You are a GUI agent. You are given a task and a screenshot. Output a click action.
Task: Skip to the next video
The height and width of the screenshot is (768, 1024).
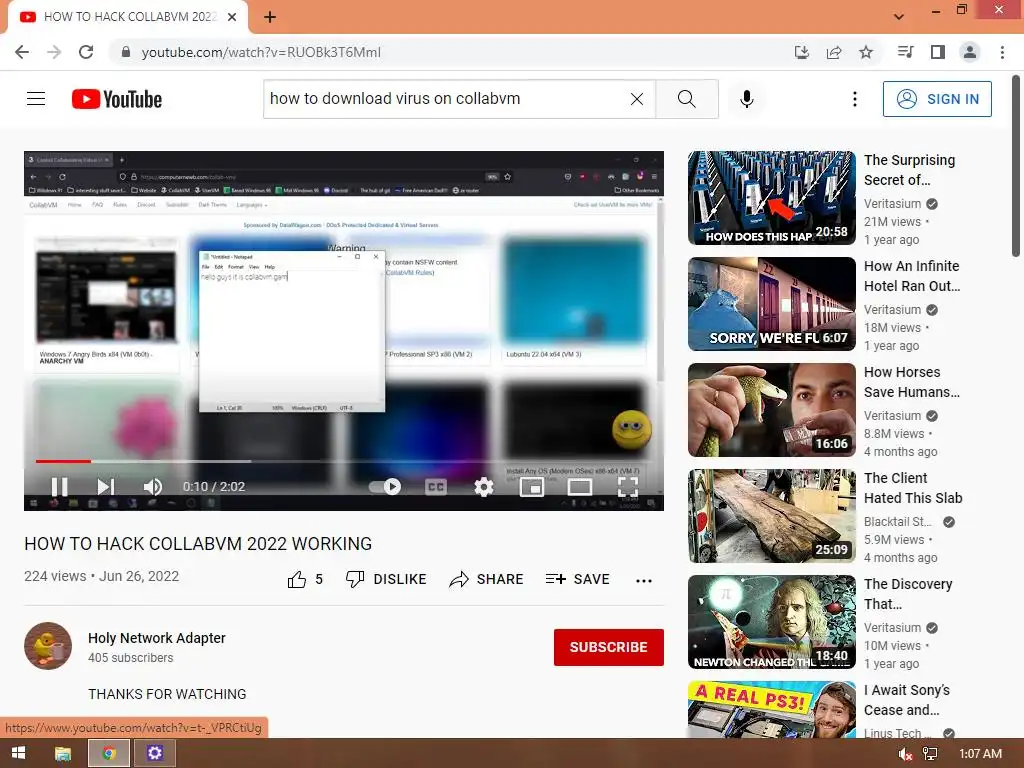coord(106,487)
